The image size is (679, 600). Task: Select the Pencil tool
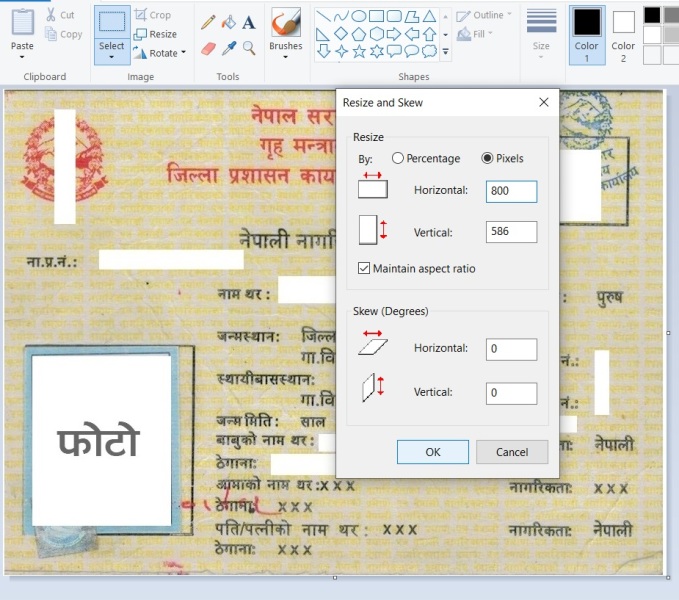click(208, 22)
